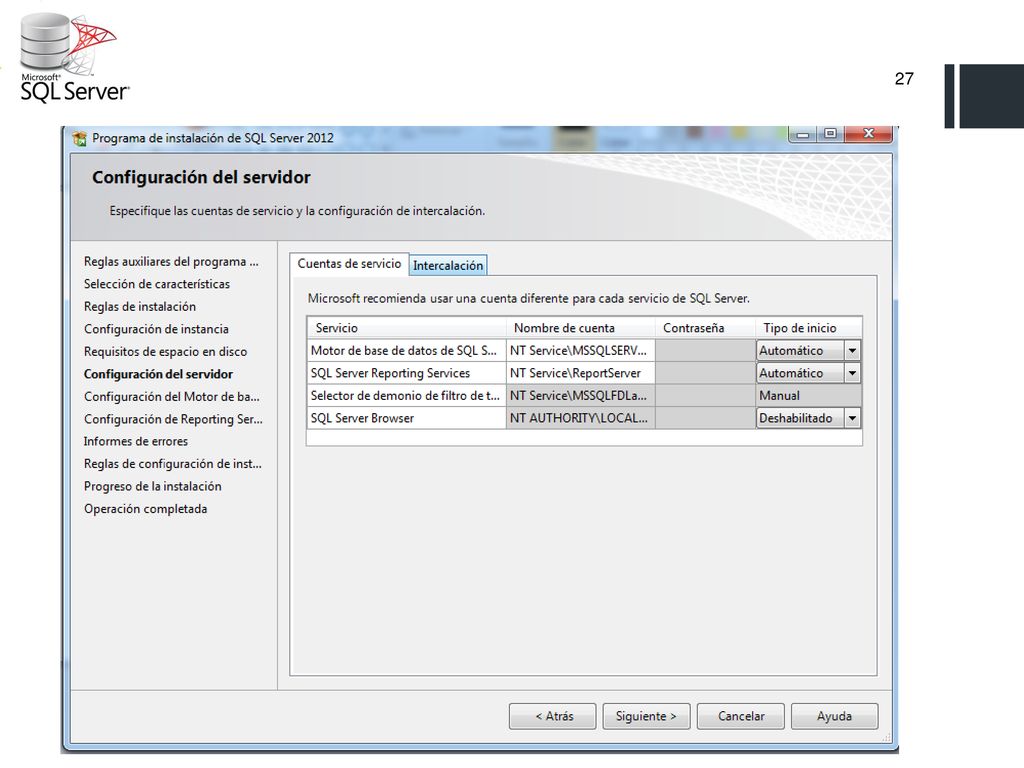The image size is (1024, 768).
Task: Edit account name NT Service\MSSQLSERV...
Action: coord(581,351)
